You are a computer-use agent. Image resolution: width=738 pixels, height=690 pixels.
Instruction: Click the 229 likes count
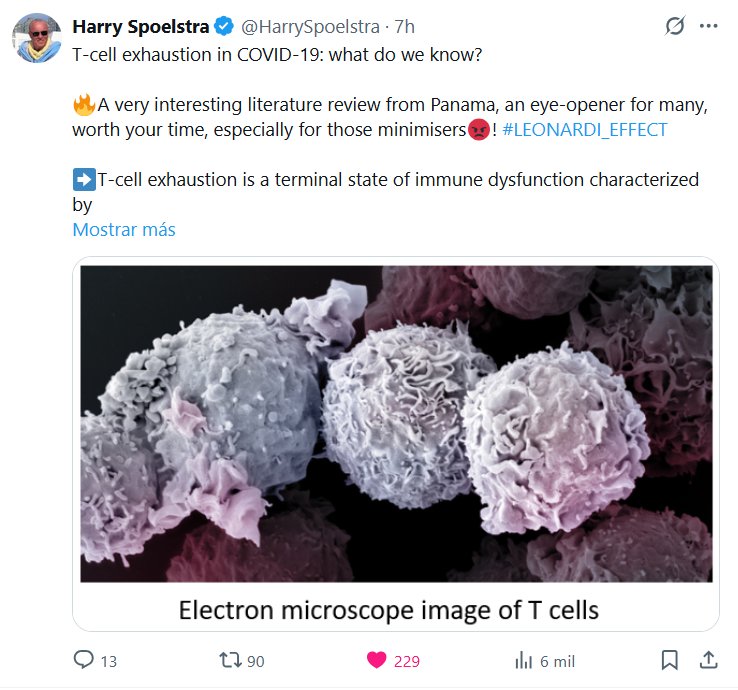pyautogui.click(x=407, y=661)
